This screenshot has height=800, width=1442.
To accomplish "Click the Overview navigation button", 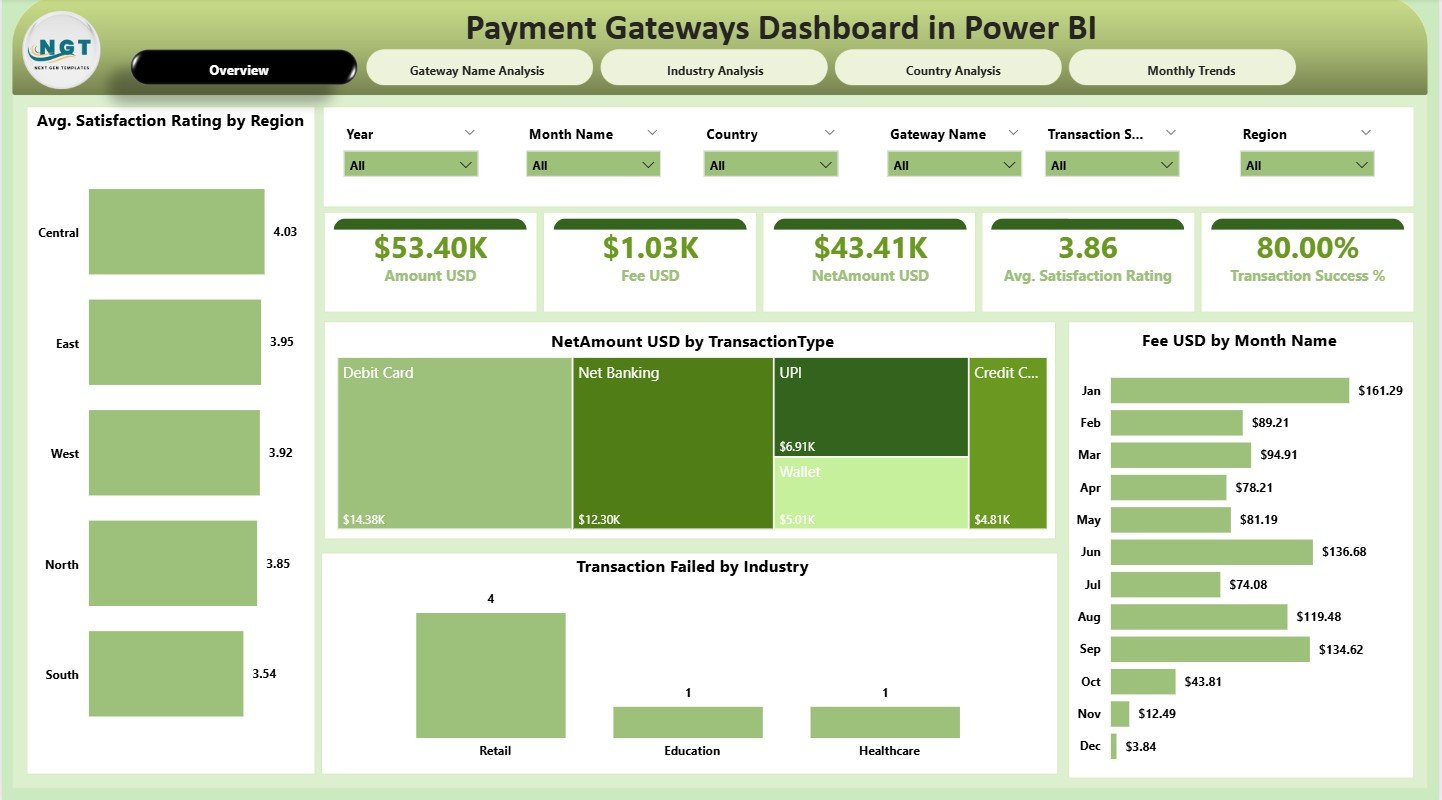I will [239, 70].
